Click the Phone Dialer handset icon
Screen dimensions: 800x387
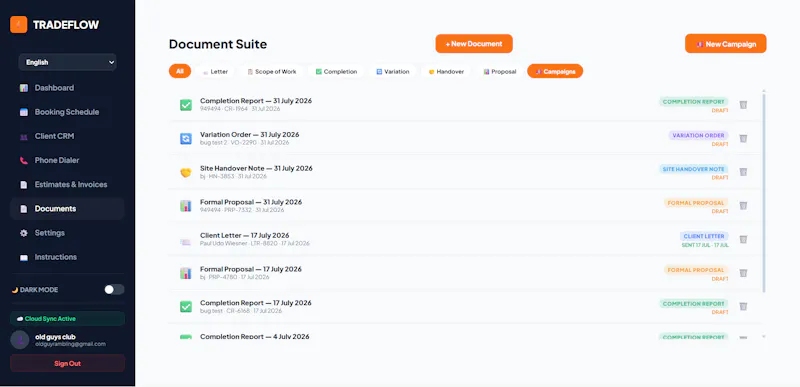23,161
